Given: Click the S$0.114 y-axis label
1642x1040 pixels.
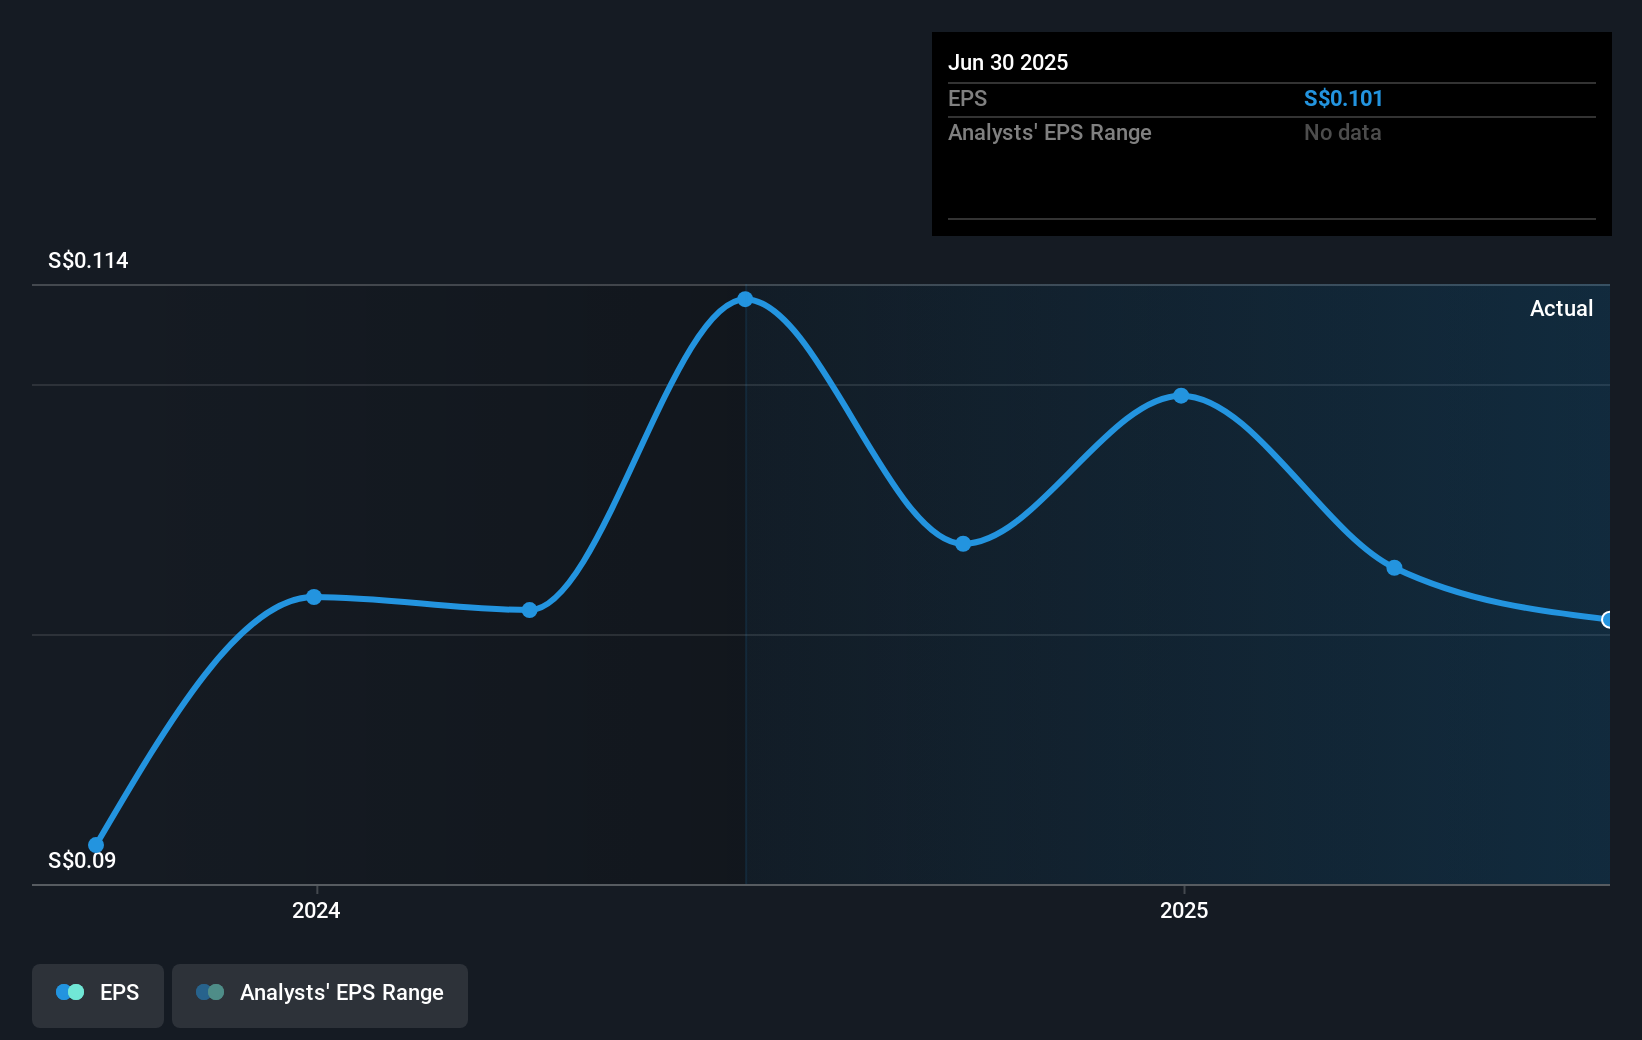Looking at the screenshot, I should (x=88, y=261).
